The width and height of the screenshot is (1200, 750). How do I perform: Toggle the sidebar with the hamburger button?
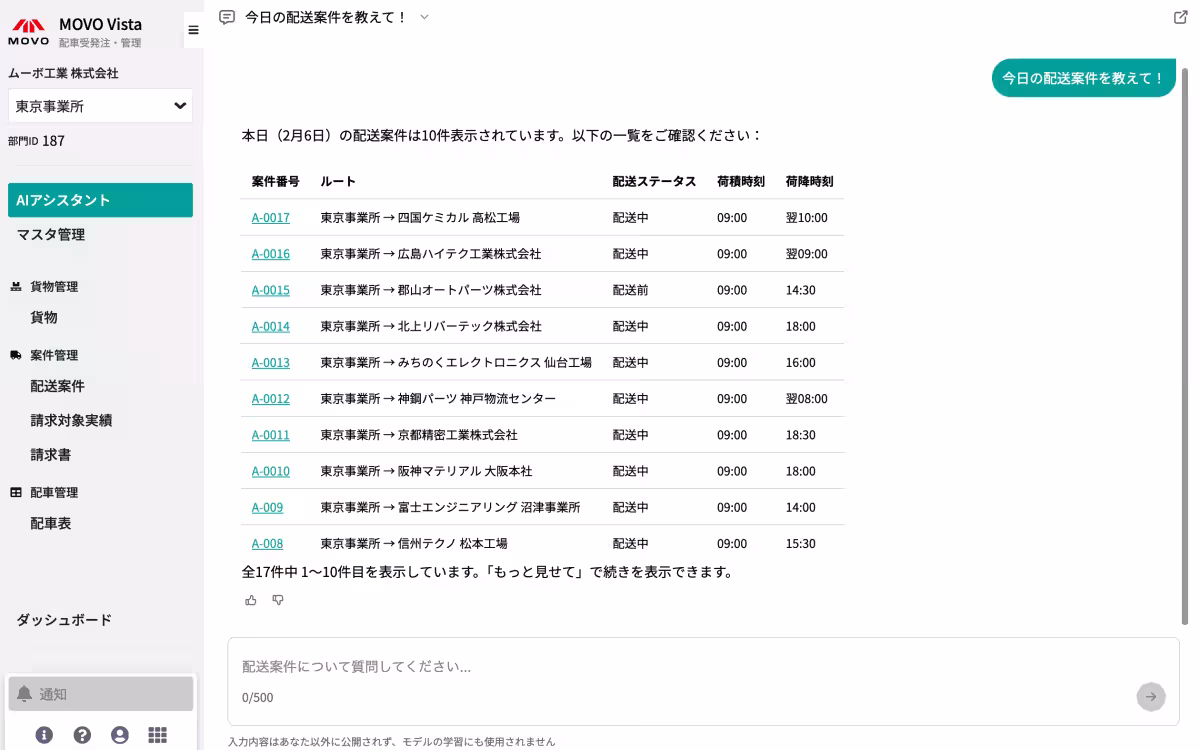point(193,30)
